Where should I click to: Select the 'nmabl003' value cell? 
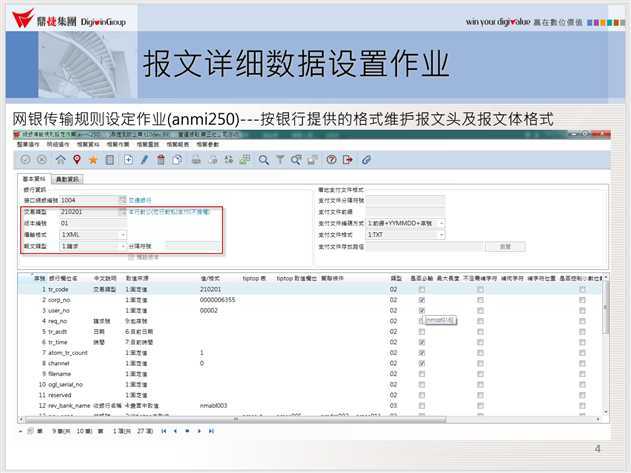click(213, 406)
